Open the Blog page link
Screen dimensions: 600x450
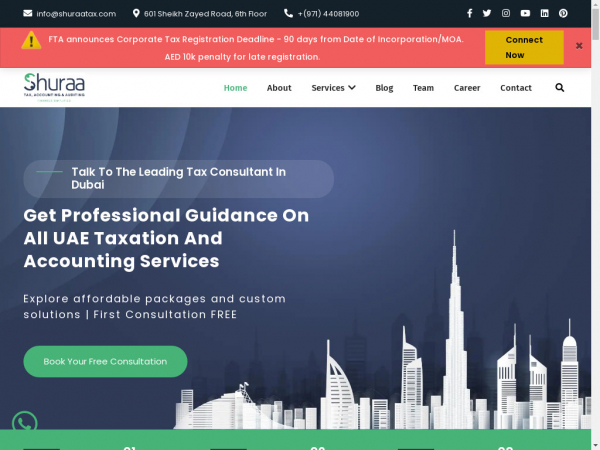click(x=384, y=88)
